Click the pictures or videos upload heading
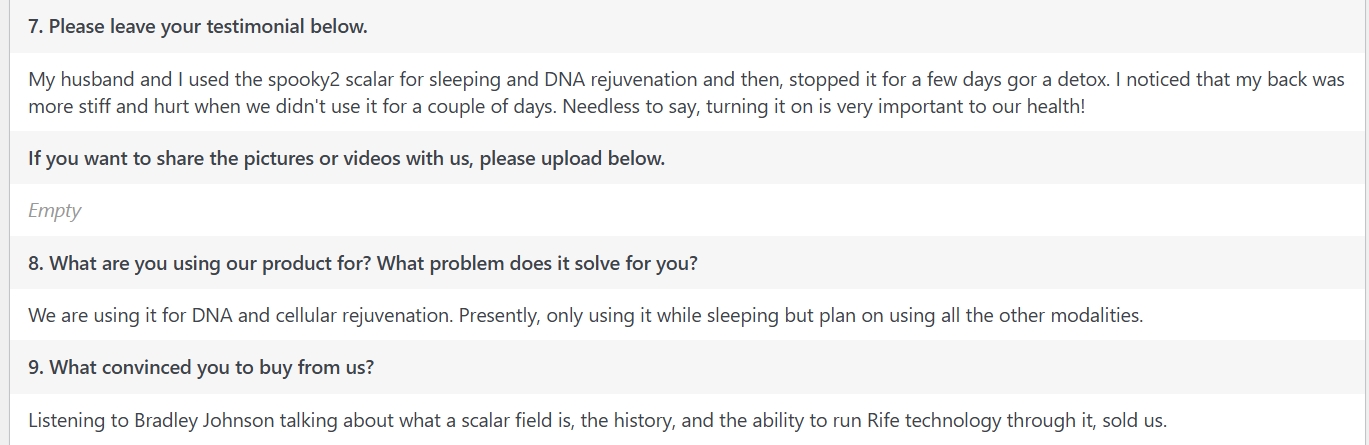The width and height of the screenshot is (1369, 445). click(346, 158)
